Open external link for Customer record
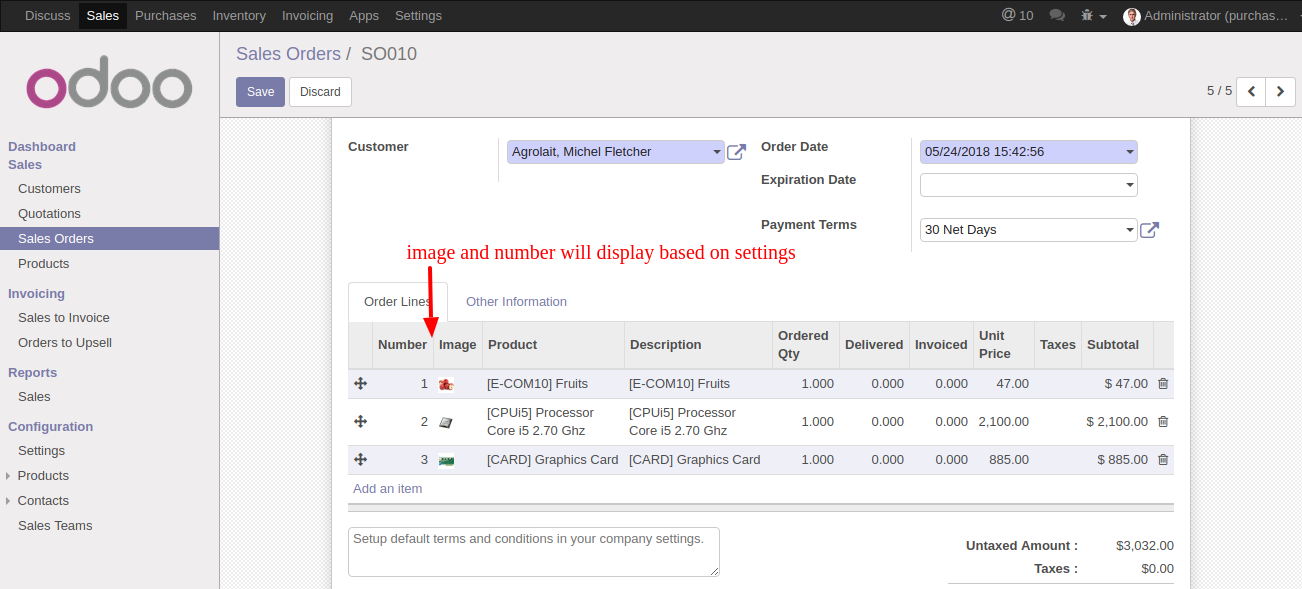Image resolution: width=1302 pixels, height=589 pixels. [x=736, y=152]
